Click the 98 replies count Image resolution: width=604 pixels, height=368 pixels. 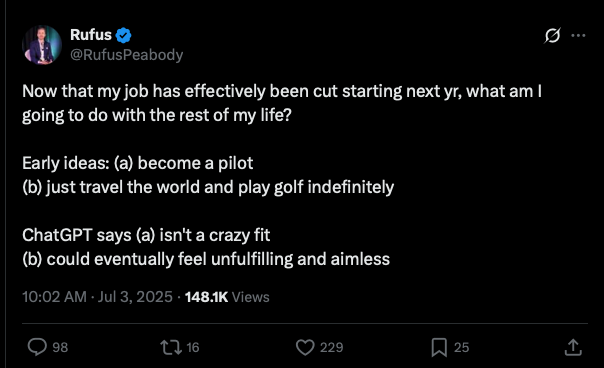[60, 347]
